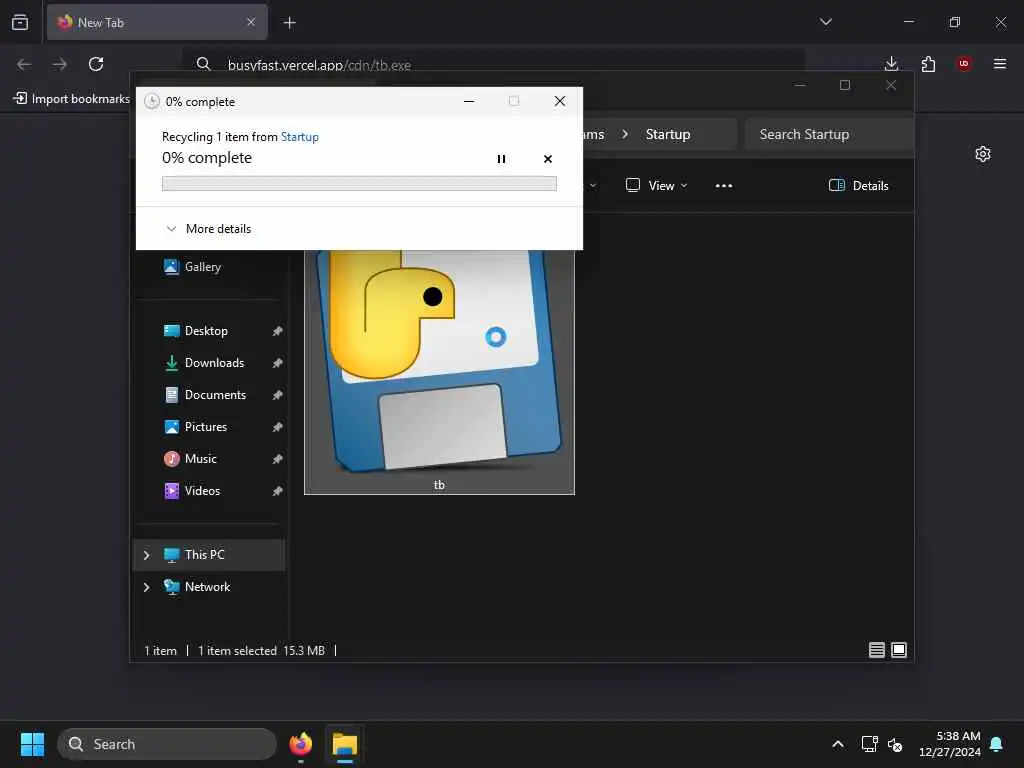This screenshot has height=768, width=1024.
Task: Toggle the Details pane
Action: (x=859, y=185)
